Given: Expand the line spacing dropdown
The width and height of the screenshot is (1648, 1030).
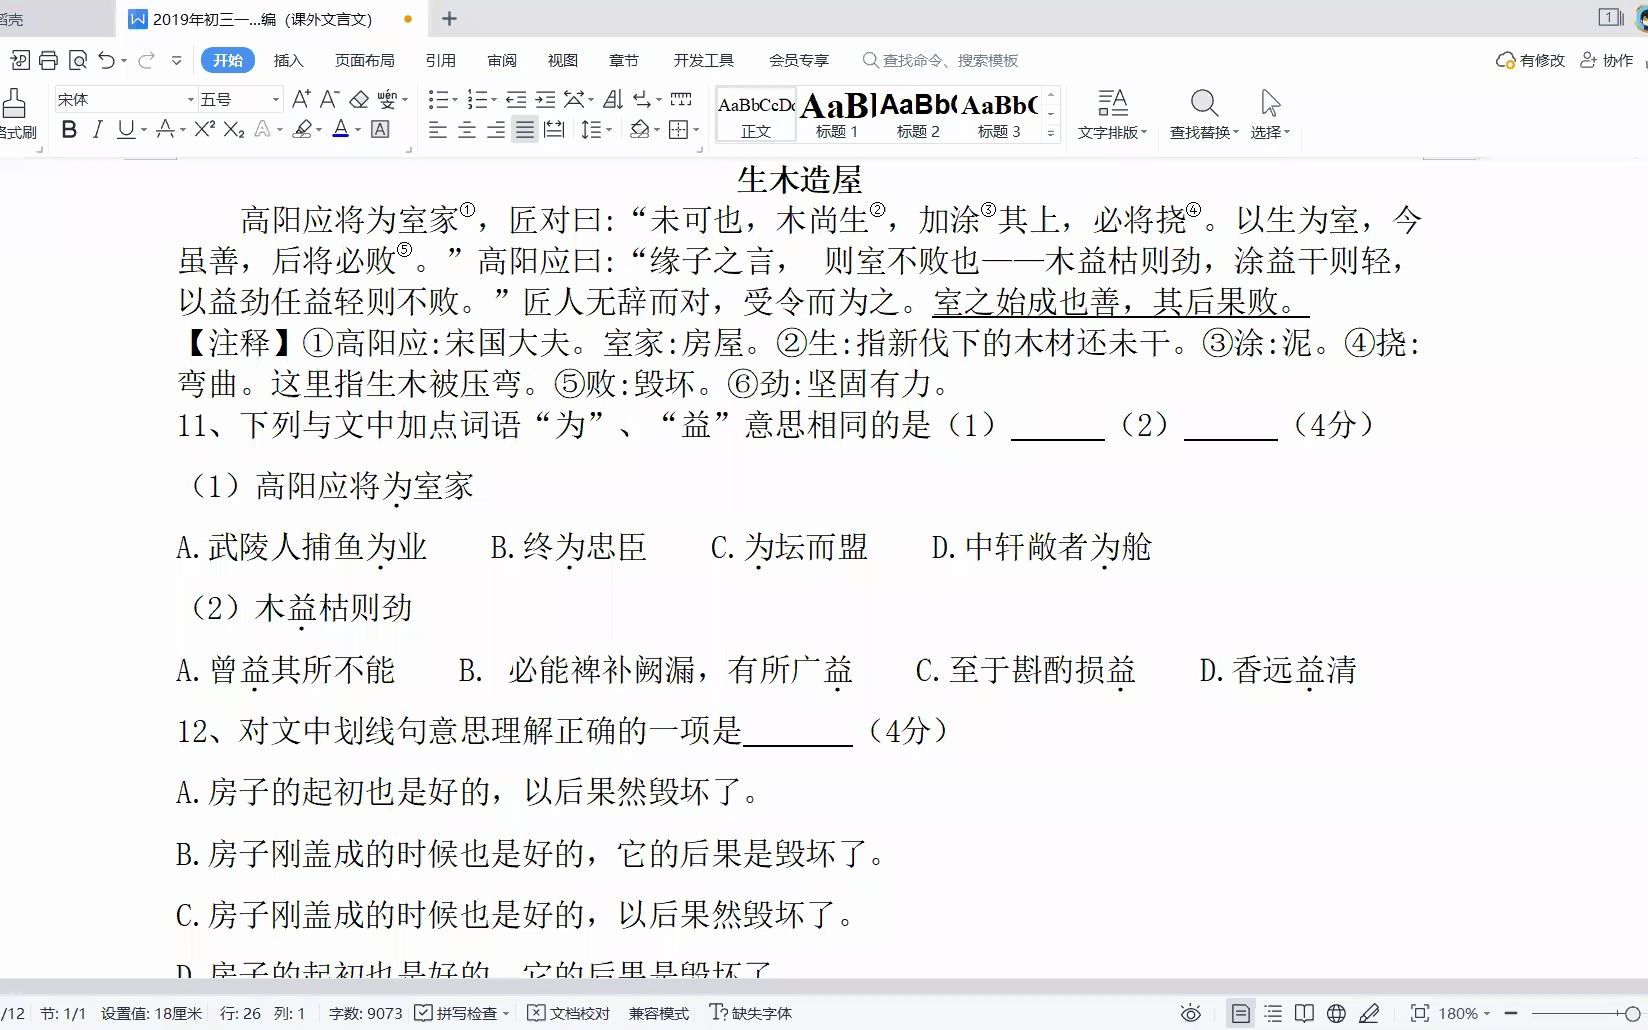Looking at the screenshot, I should click(x=608, y=130).
